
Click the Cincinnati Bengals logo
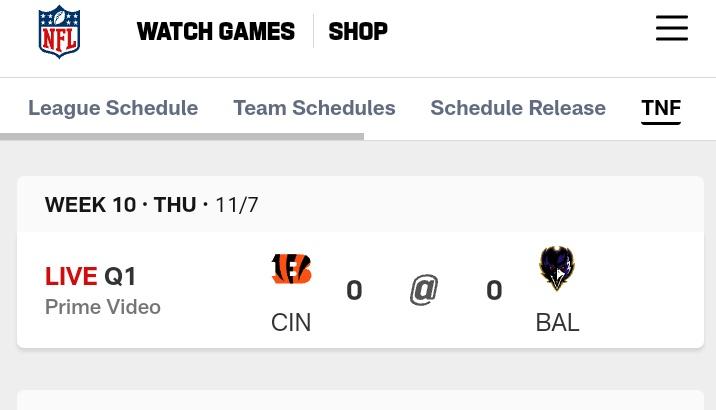(291, 269)
